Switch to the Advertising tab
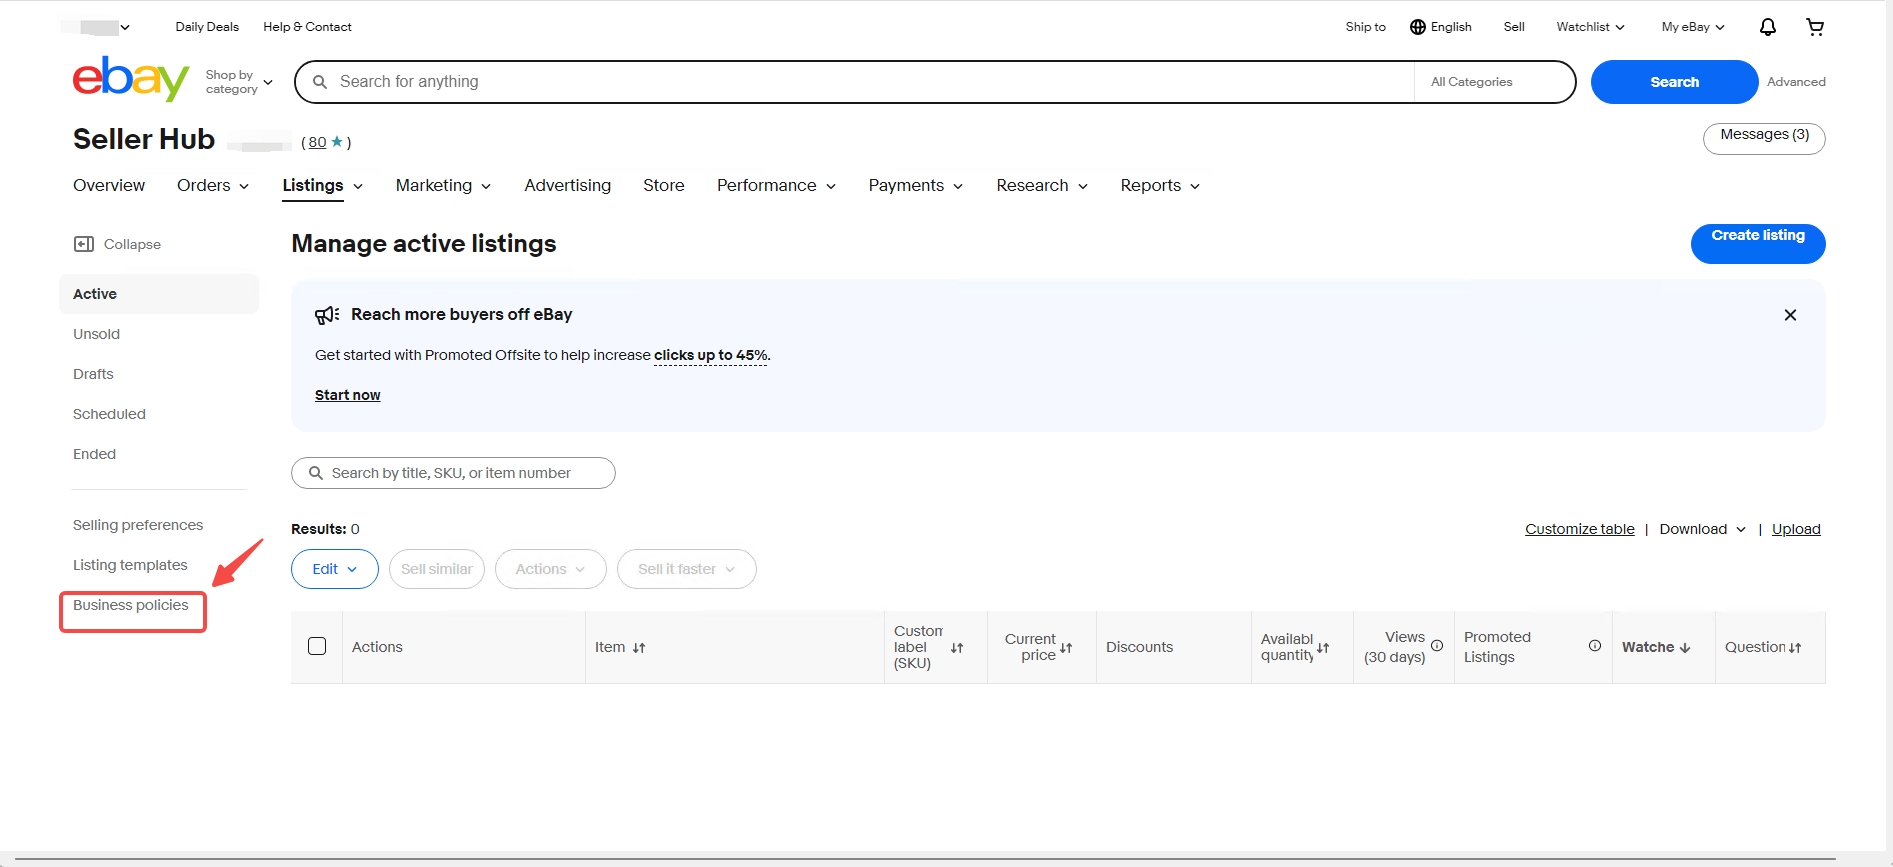Viewport: 1893px width, 867px height. point(567,186)
